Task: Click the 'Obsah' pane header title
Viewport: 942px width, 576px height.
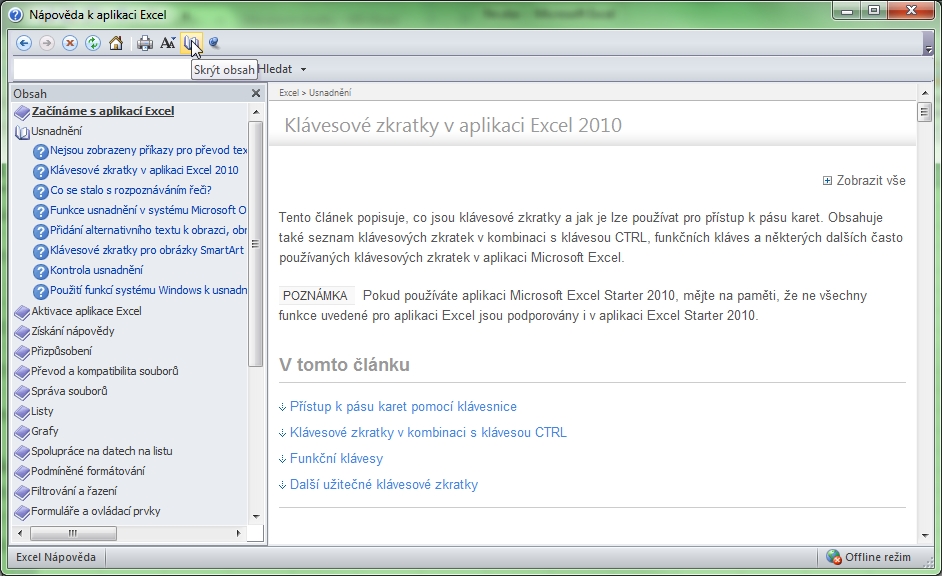Action: click(30, 94)
